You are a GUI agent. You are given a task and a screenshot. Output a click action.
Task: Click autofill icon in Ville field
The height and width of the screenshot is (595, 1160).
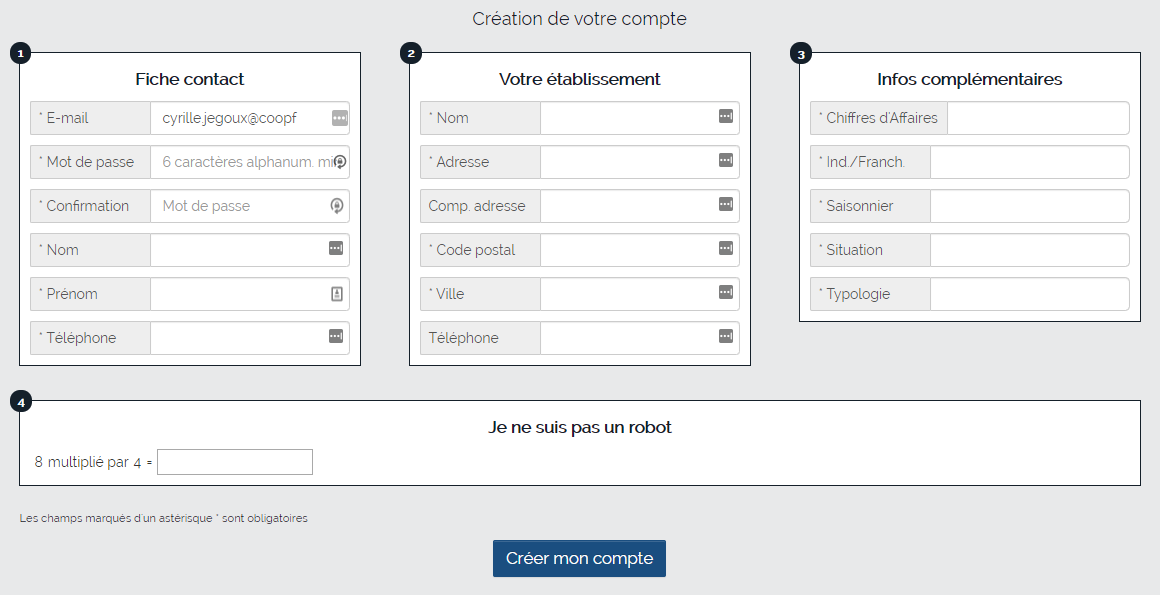(726, 292)
